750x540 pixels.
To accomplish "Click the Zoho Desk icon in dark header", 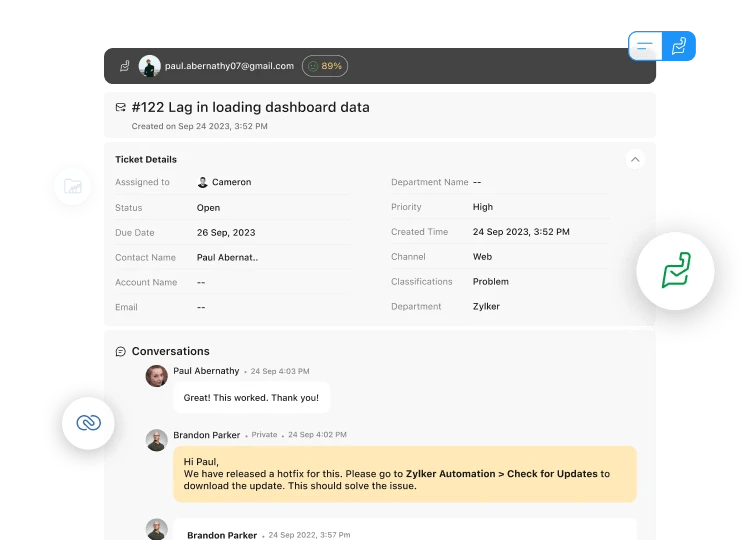I will [x=125, y=66].
